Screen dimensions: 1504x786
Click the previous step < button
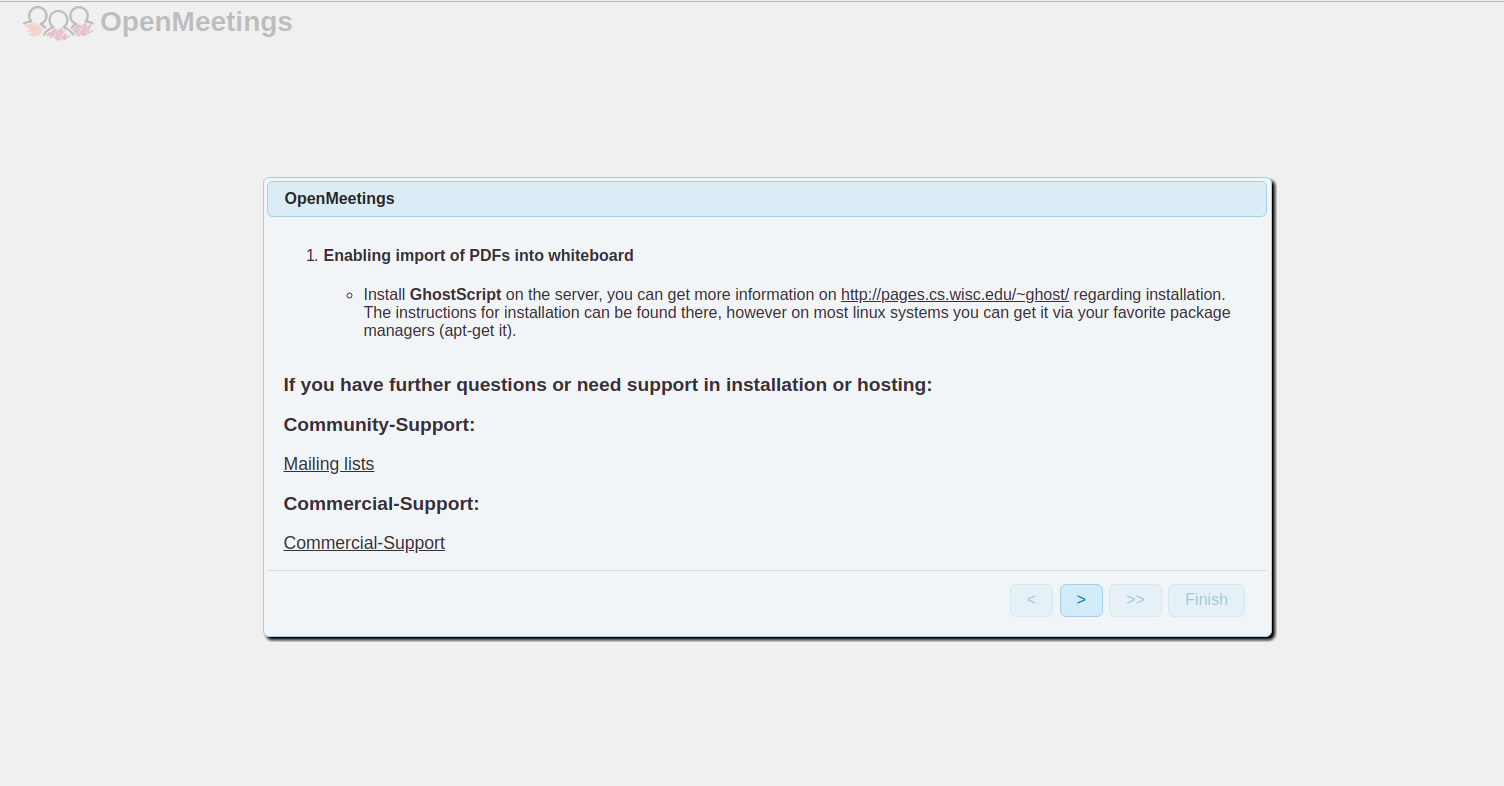click(1031, 600)
